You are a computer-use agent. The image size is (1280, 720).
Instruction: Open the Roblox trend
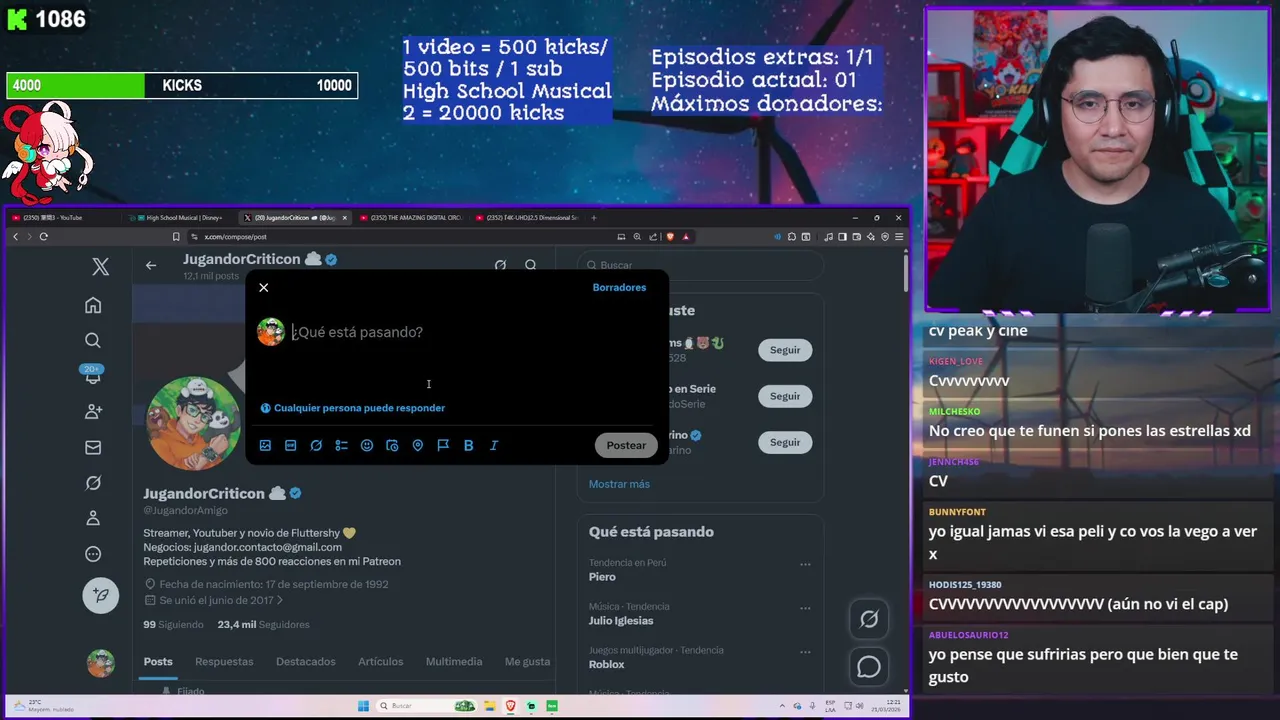coord(607,664)
